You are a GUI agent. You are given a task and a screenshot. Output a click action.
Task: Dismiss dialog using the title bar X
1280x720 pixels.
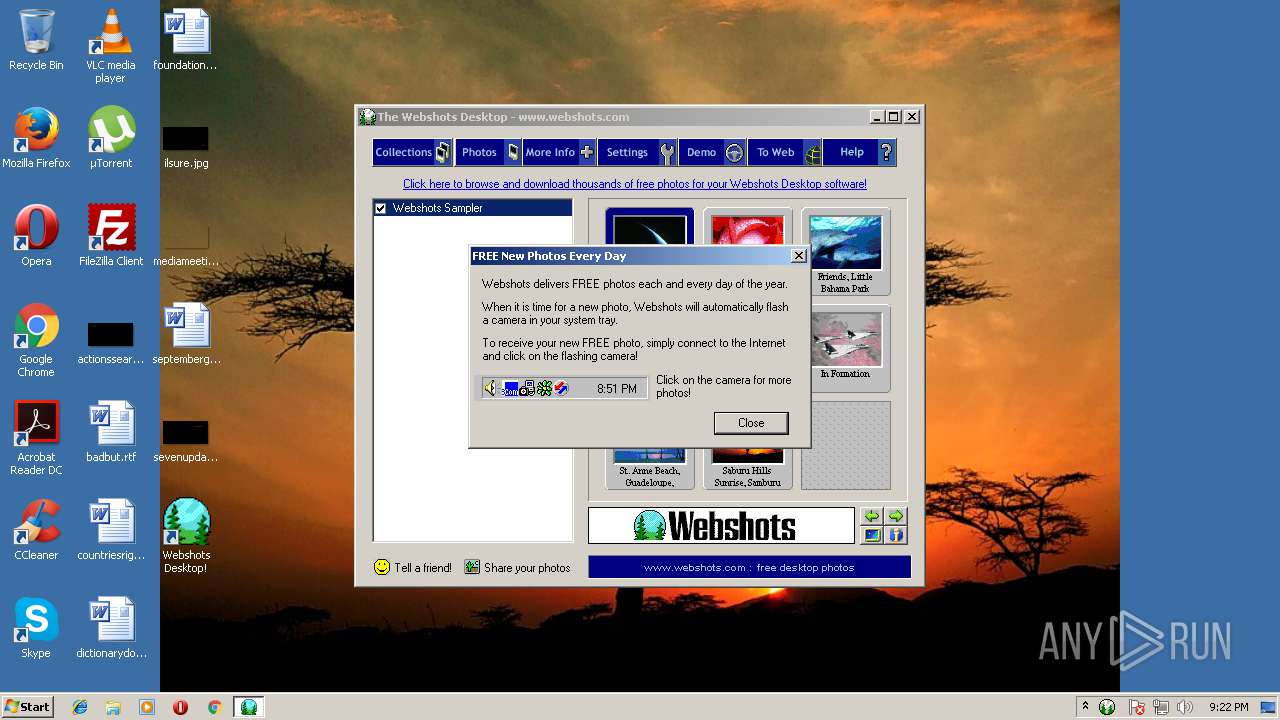tap(798, 256)
